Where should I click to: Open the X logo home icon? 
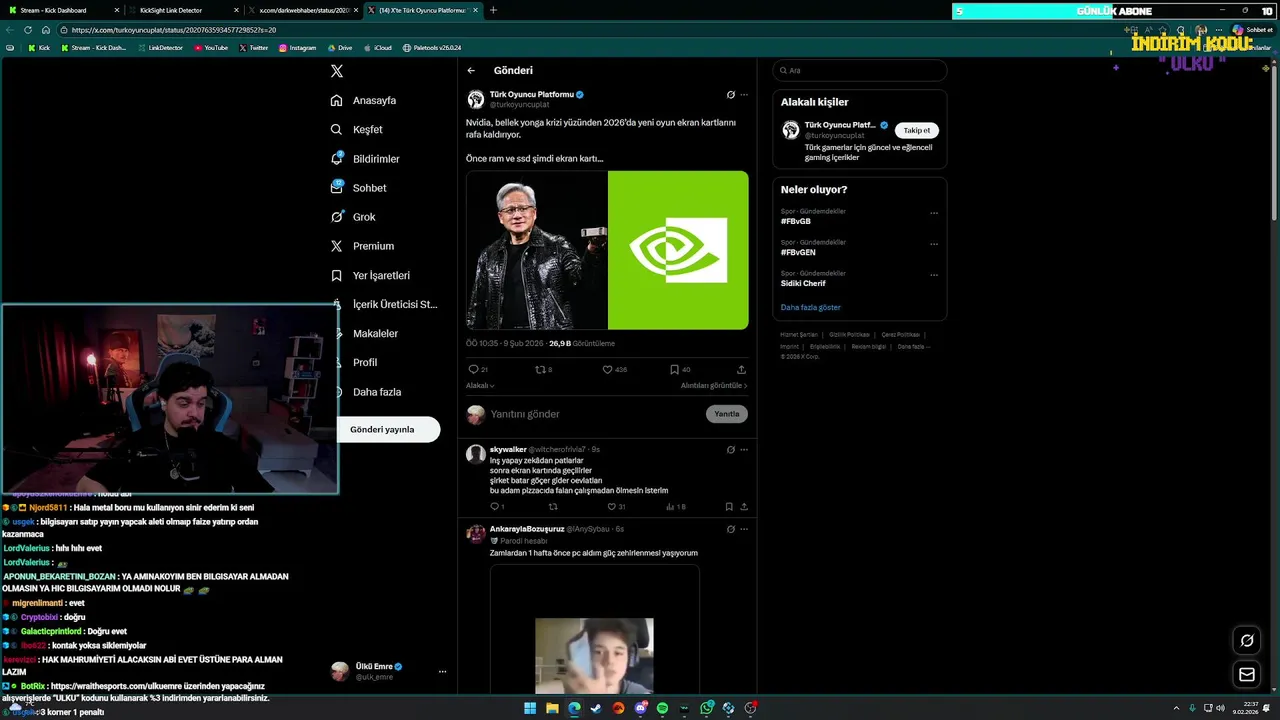(x=337, y=71)
